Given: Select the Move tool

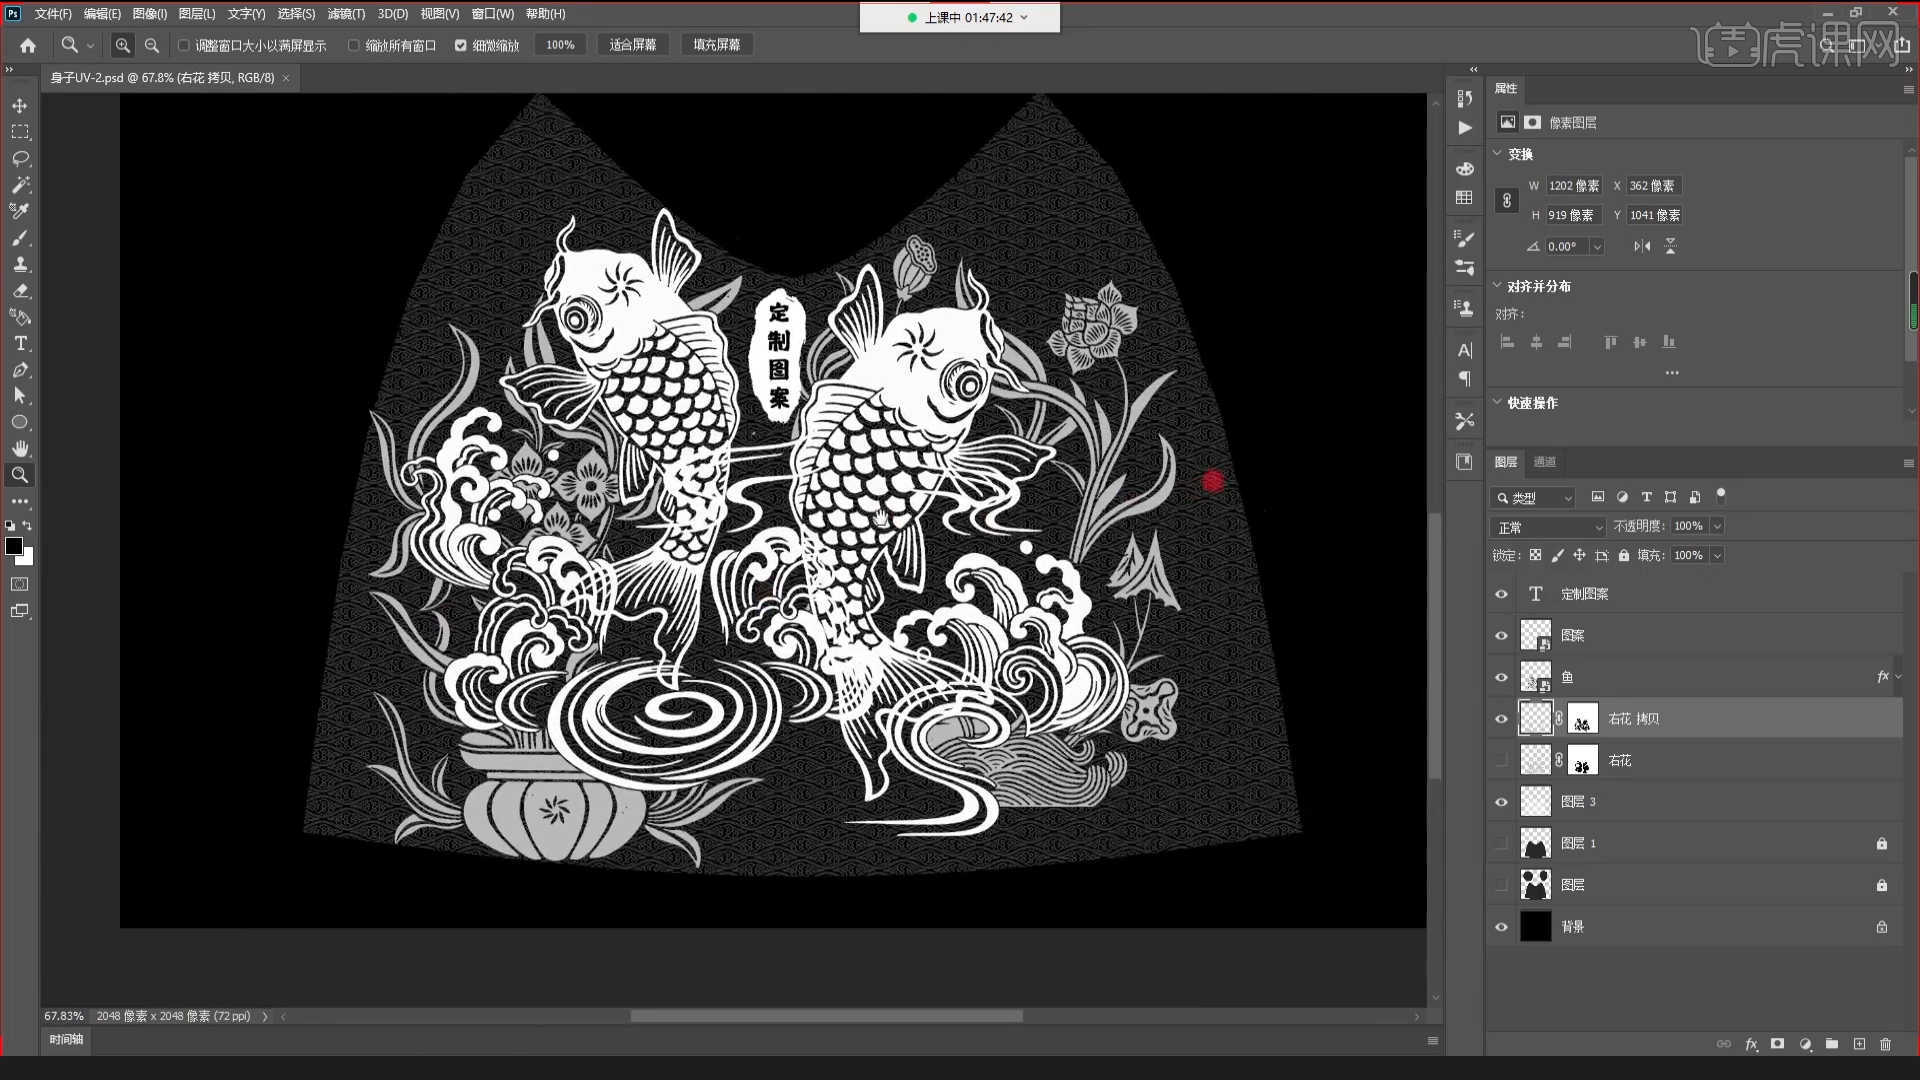Looking at the screenshot, I should [20, 106].
